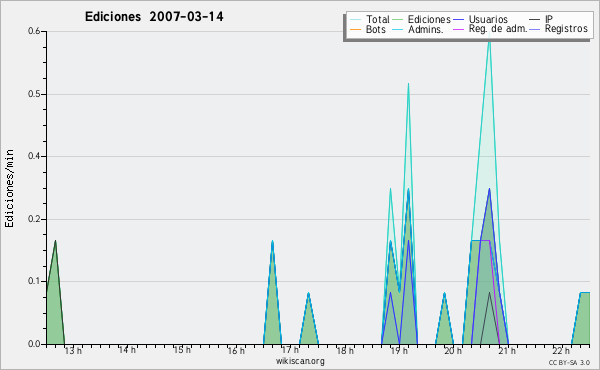The width and height of the screenshot is (600, 370).
Task: Select the Total legend label
Action: [378, 19]
